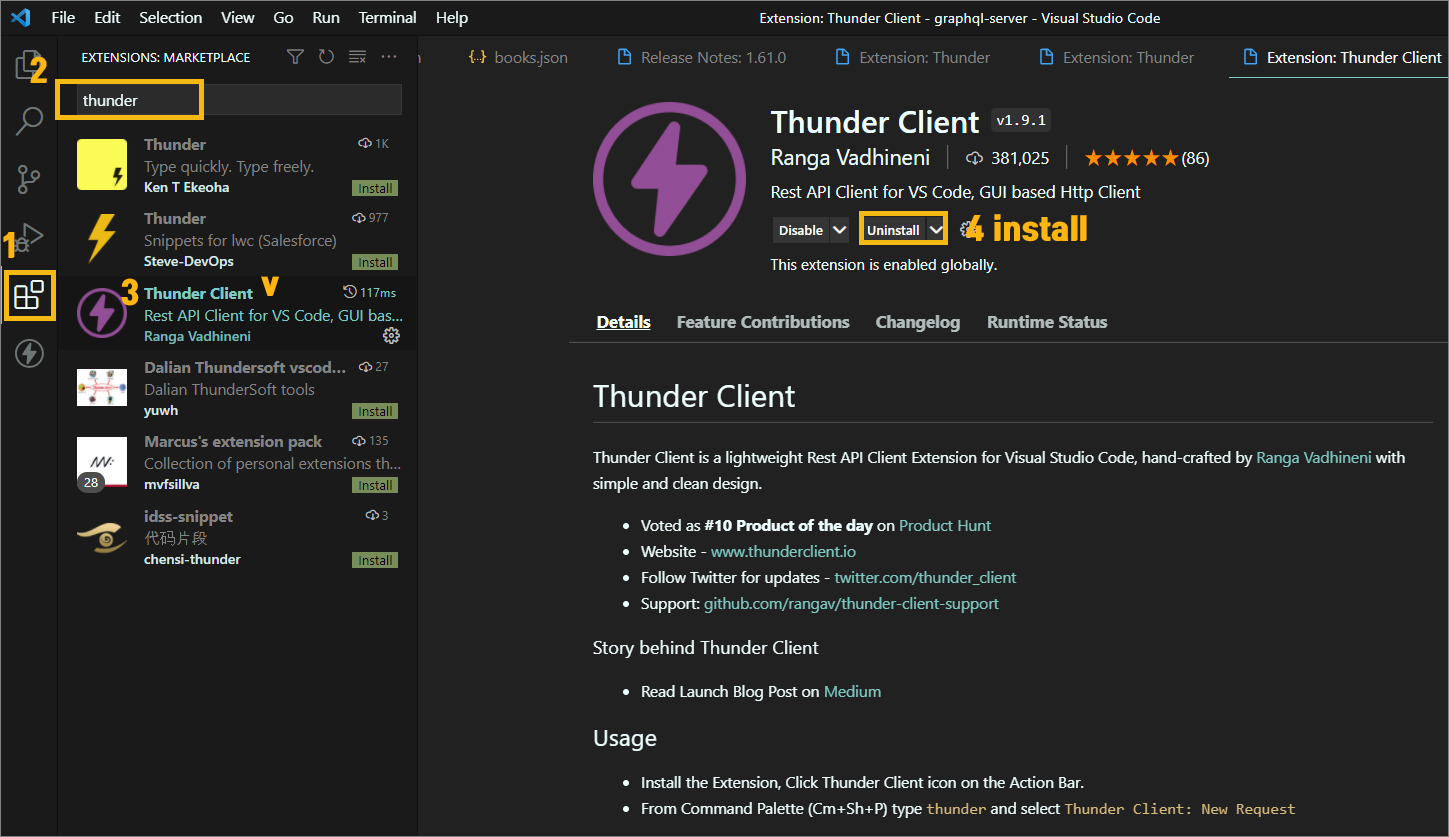The width and height of the screenshot is (1449, 837).
Task: Open the File menu
Action: 63,17
